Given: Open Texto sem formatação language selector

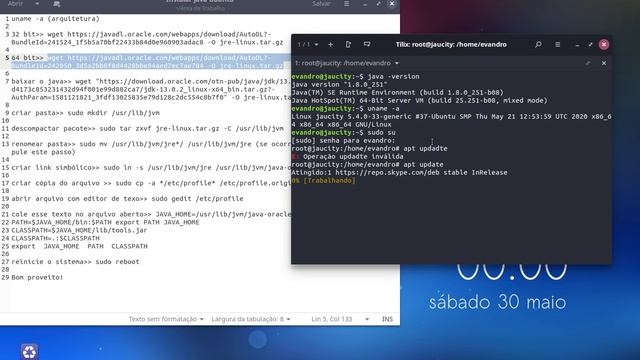Looking at the screenshot, I should [166, 319].
